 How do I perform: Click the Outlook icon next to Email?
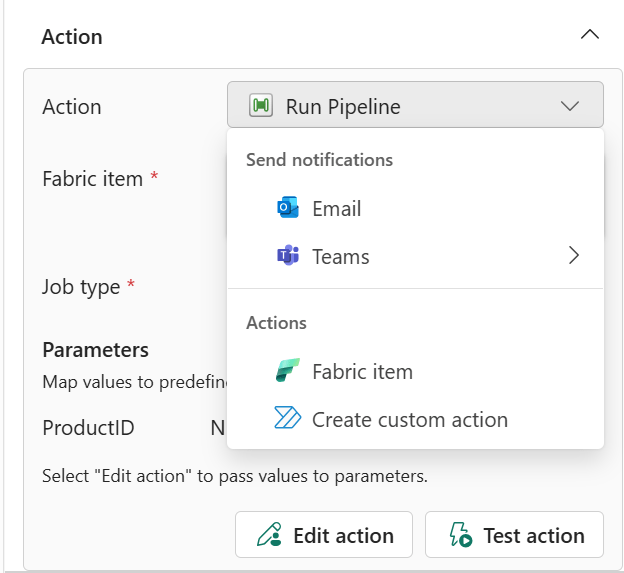click(287, 208)
